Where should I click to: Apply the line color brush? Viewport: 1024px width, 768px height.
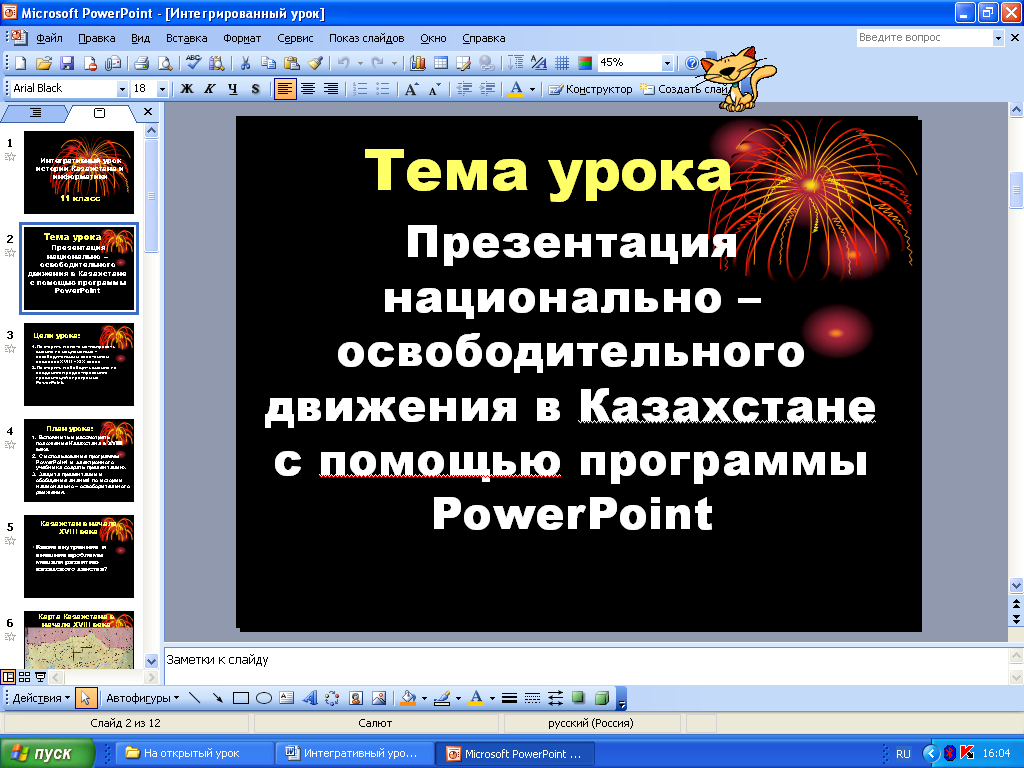tap(442, 698)
